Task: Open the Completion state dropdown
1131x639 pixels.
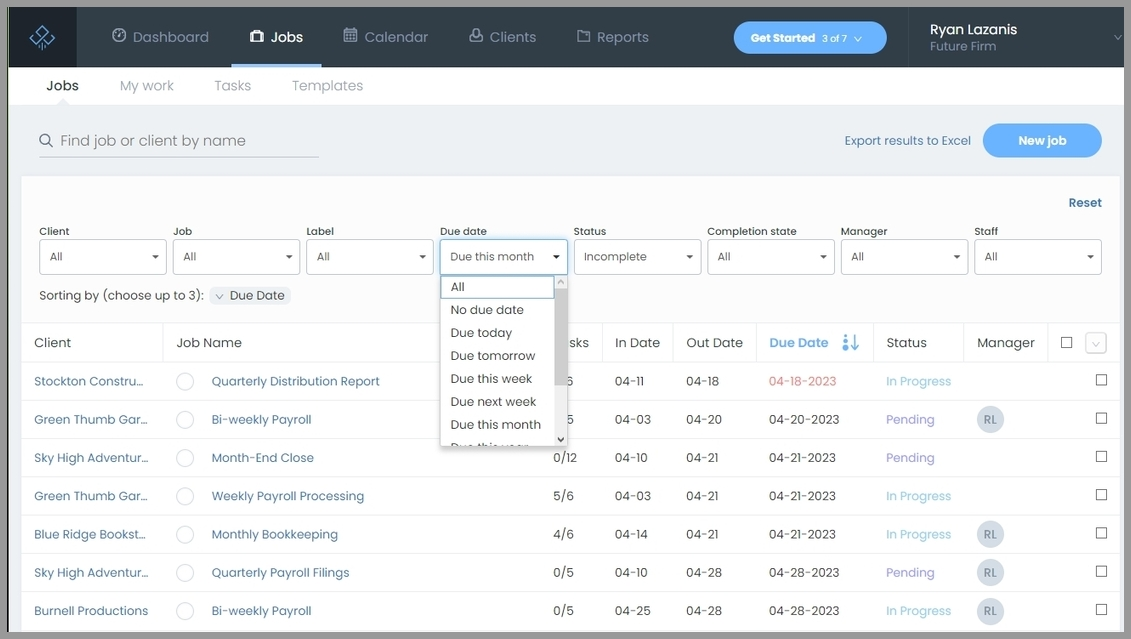Action: click(x=770, y=257)
